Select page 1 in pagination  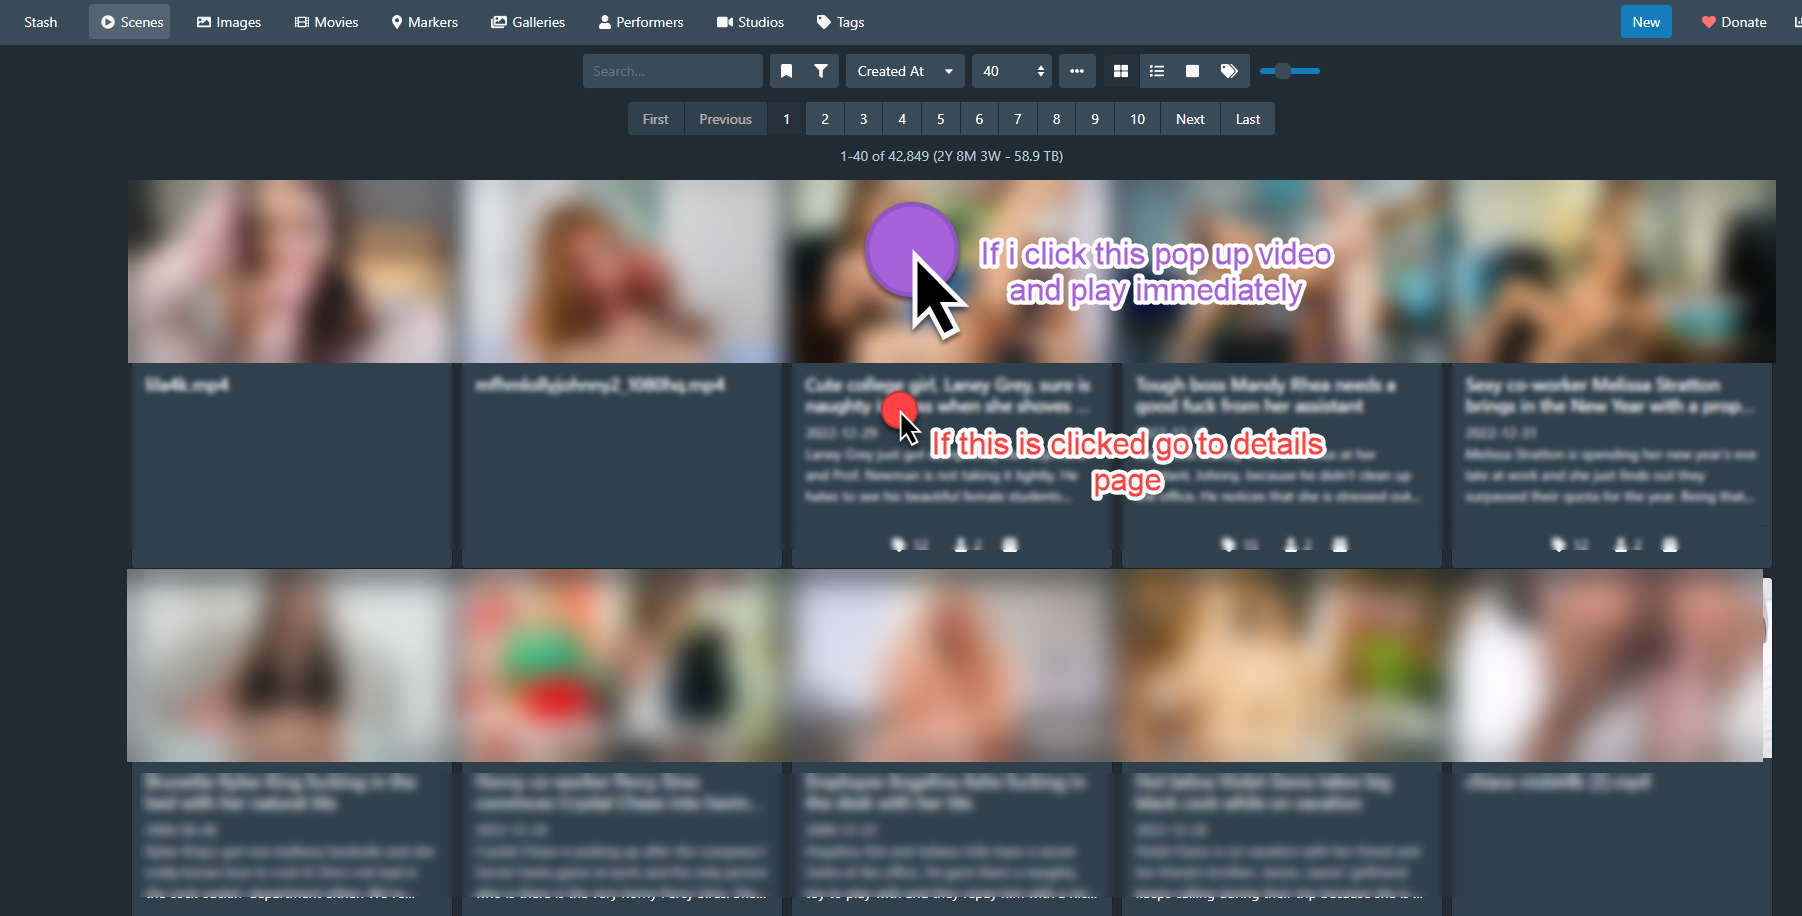(x=786, y=119)
